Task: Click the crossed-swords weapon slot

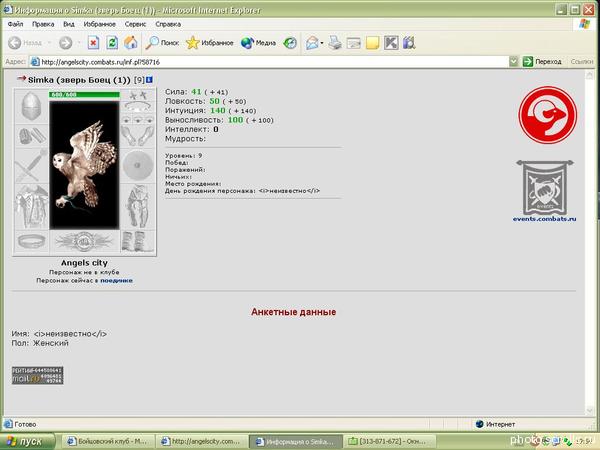Action: click(31, 165)
